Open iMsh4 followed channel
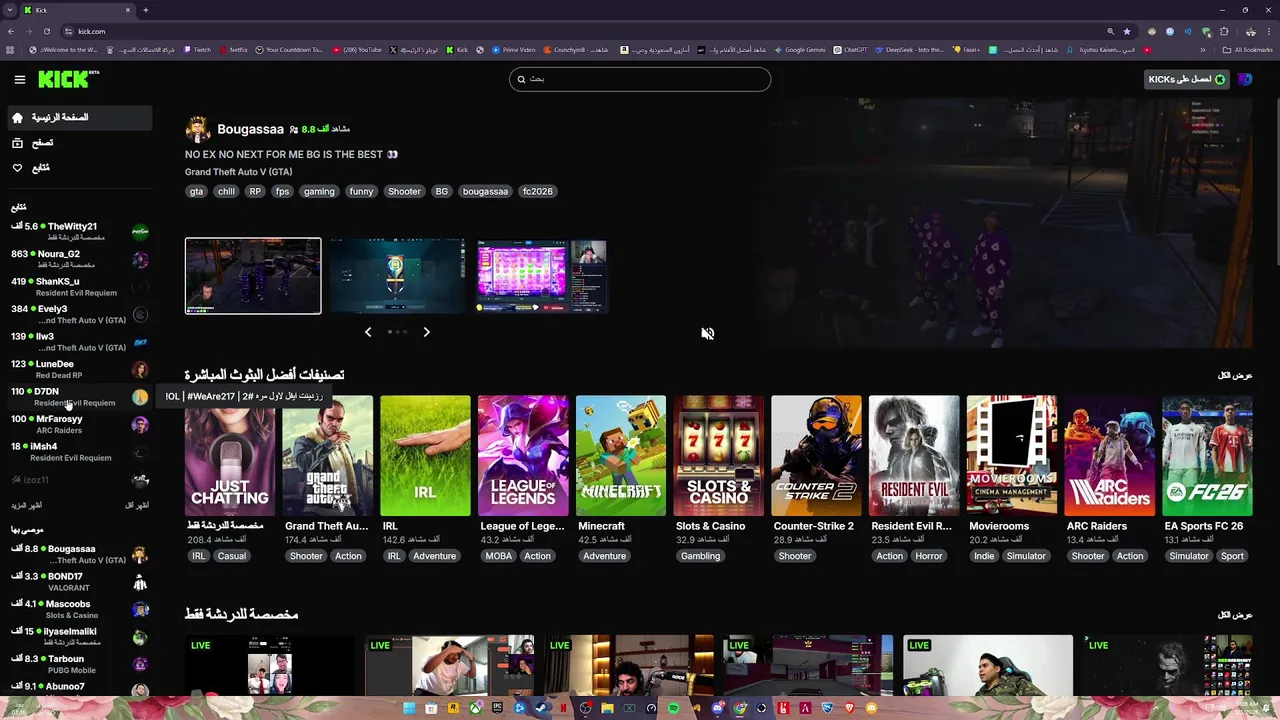Viewport: 1280px width, 720px height. click(x=79, y=452)
